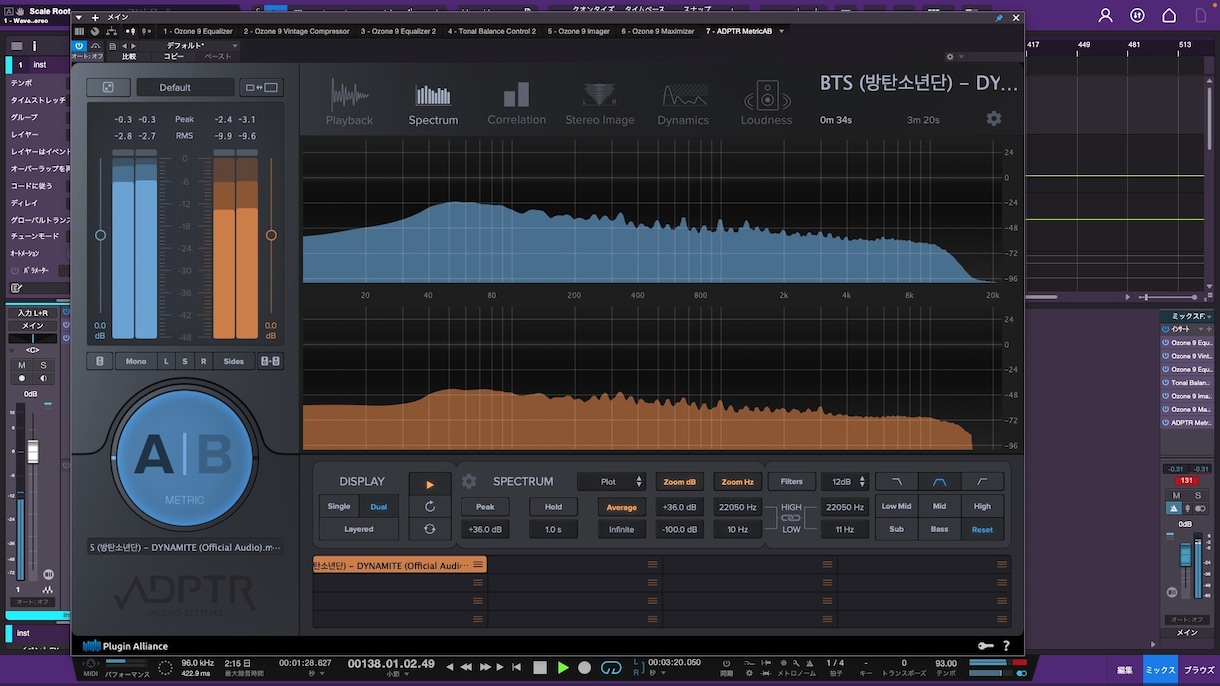The height and width of the screenshot is (686, 1220).
Task: Select Layered display mode
Action: click(359, 529)
